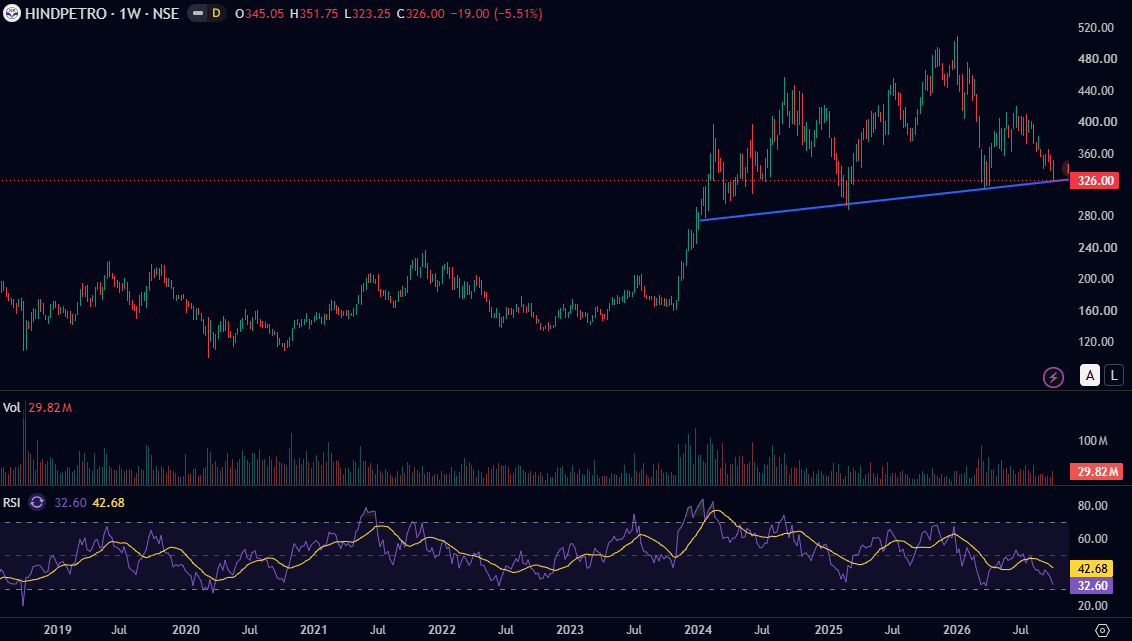Click the 2025 label on time axis
The image size is (1132, 641).
[829, 630]
